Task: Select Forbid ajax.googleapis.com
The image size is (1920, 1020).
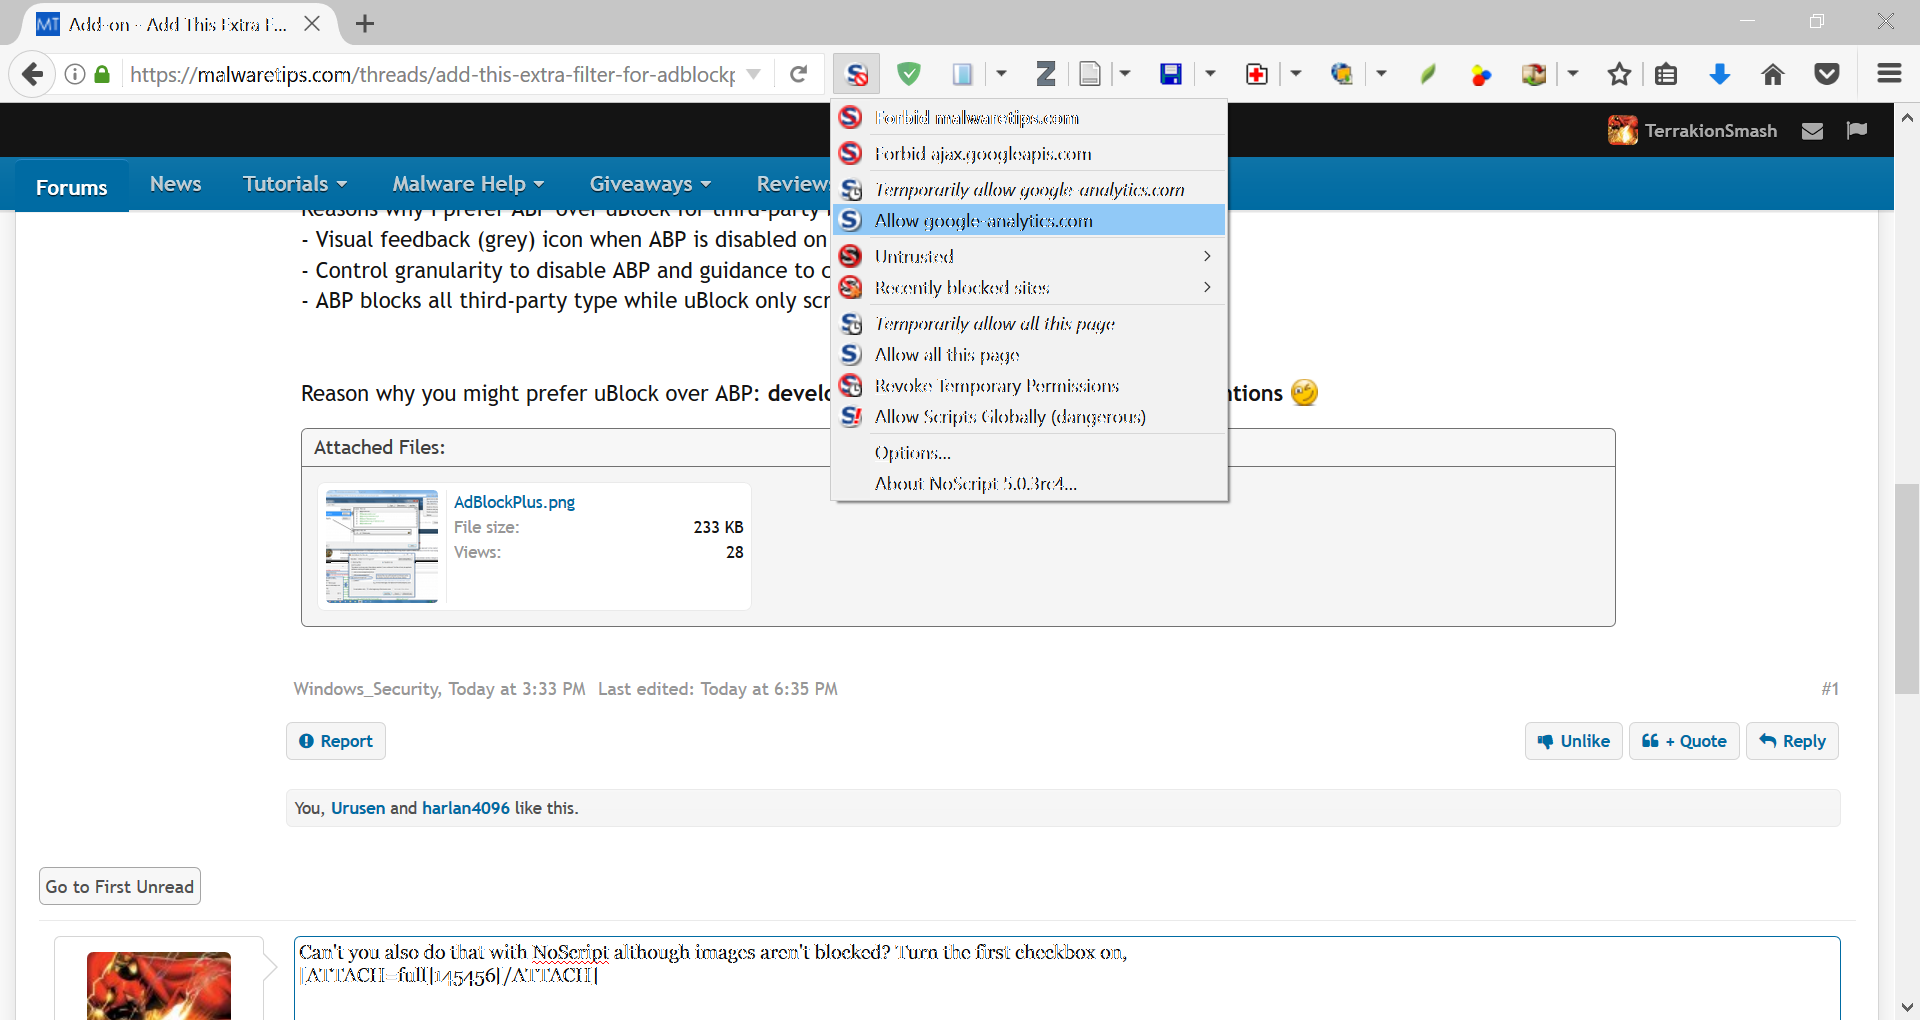Action: coord(1029,154)
